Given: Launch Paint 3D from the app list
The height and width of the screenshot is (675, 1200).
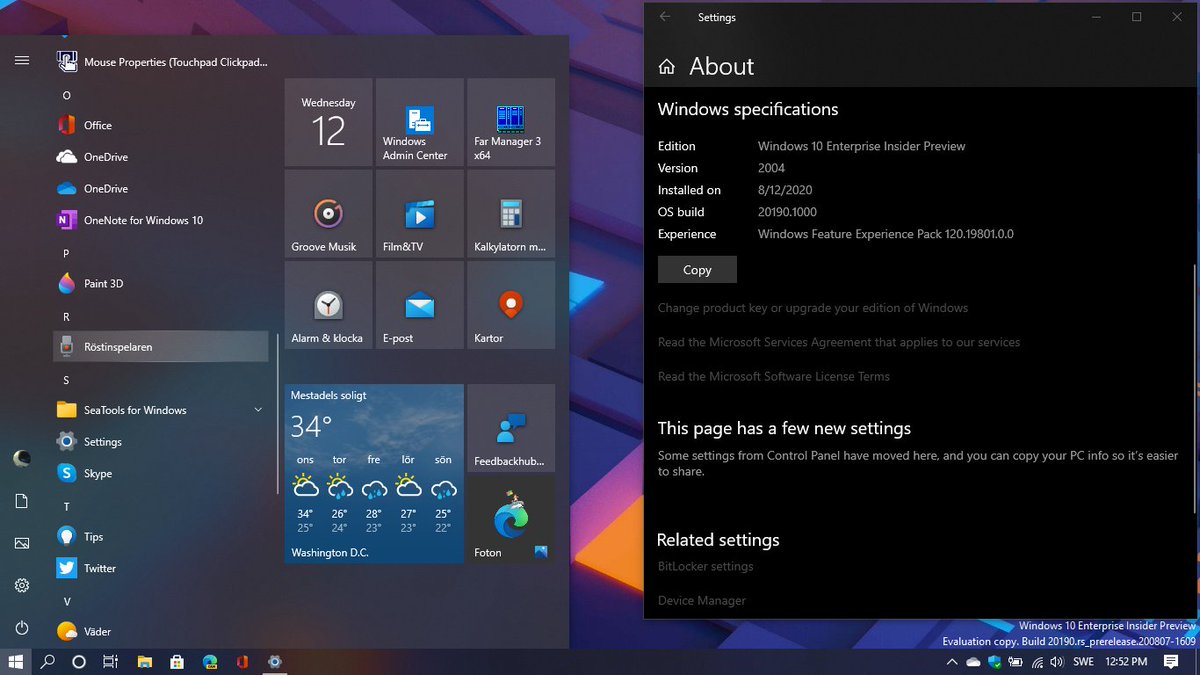Looking at the screenshot, I should click(161, 283).
